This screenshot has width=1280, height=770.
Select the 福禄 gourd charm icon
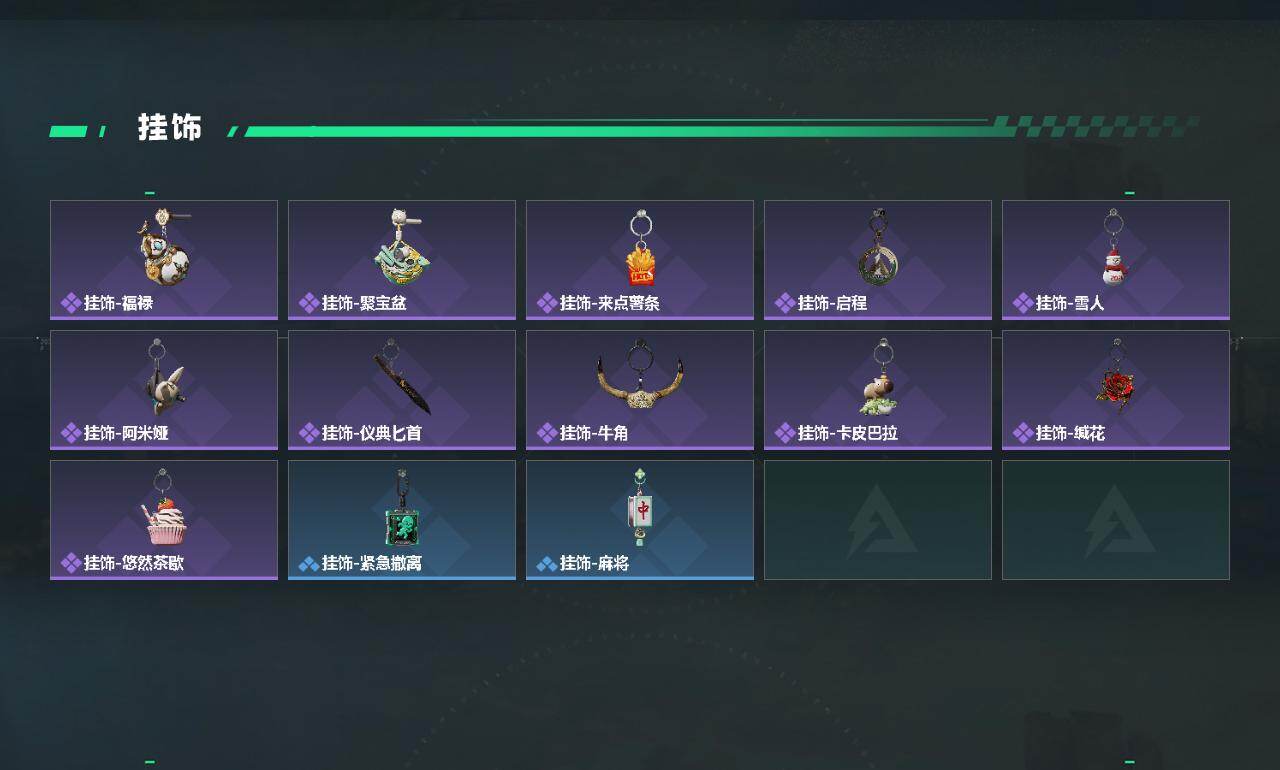coord(164,247)
